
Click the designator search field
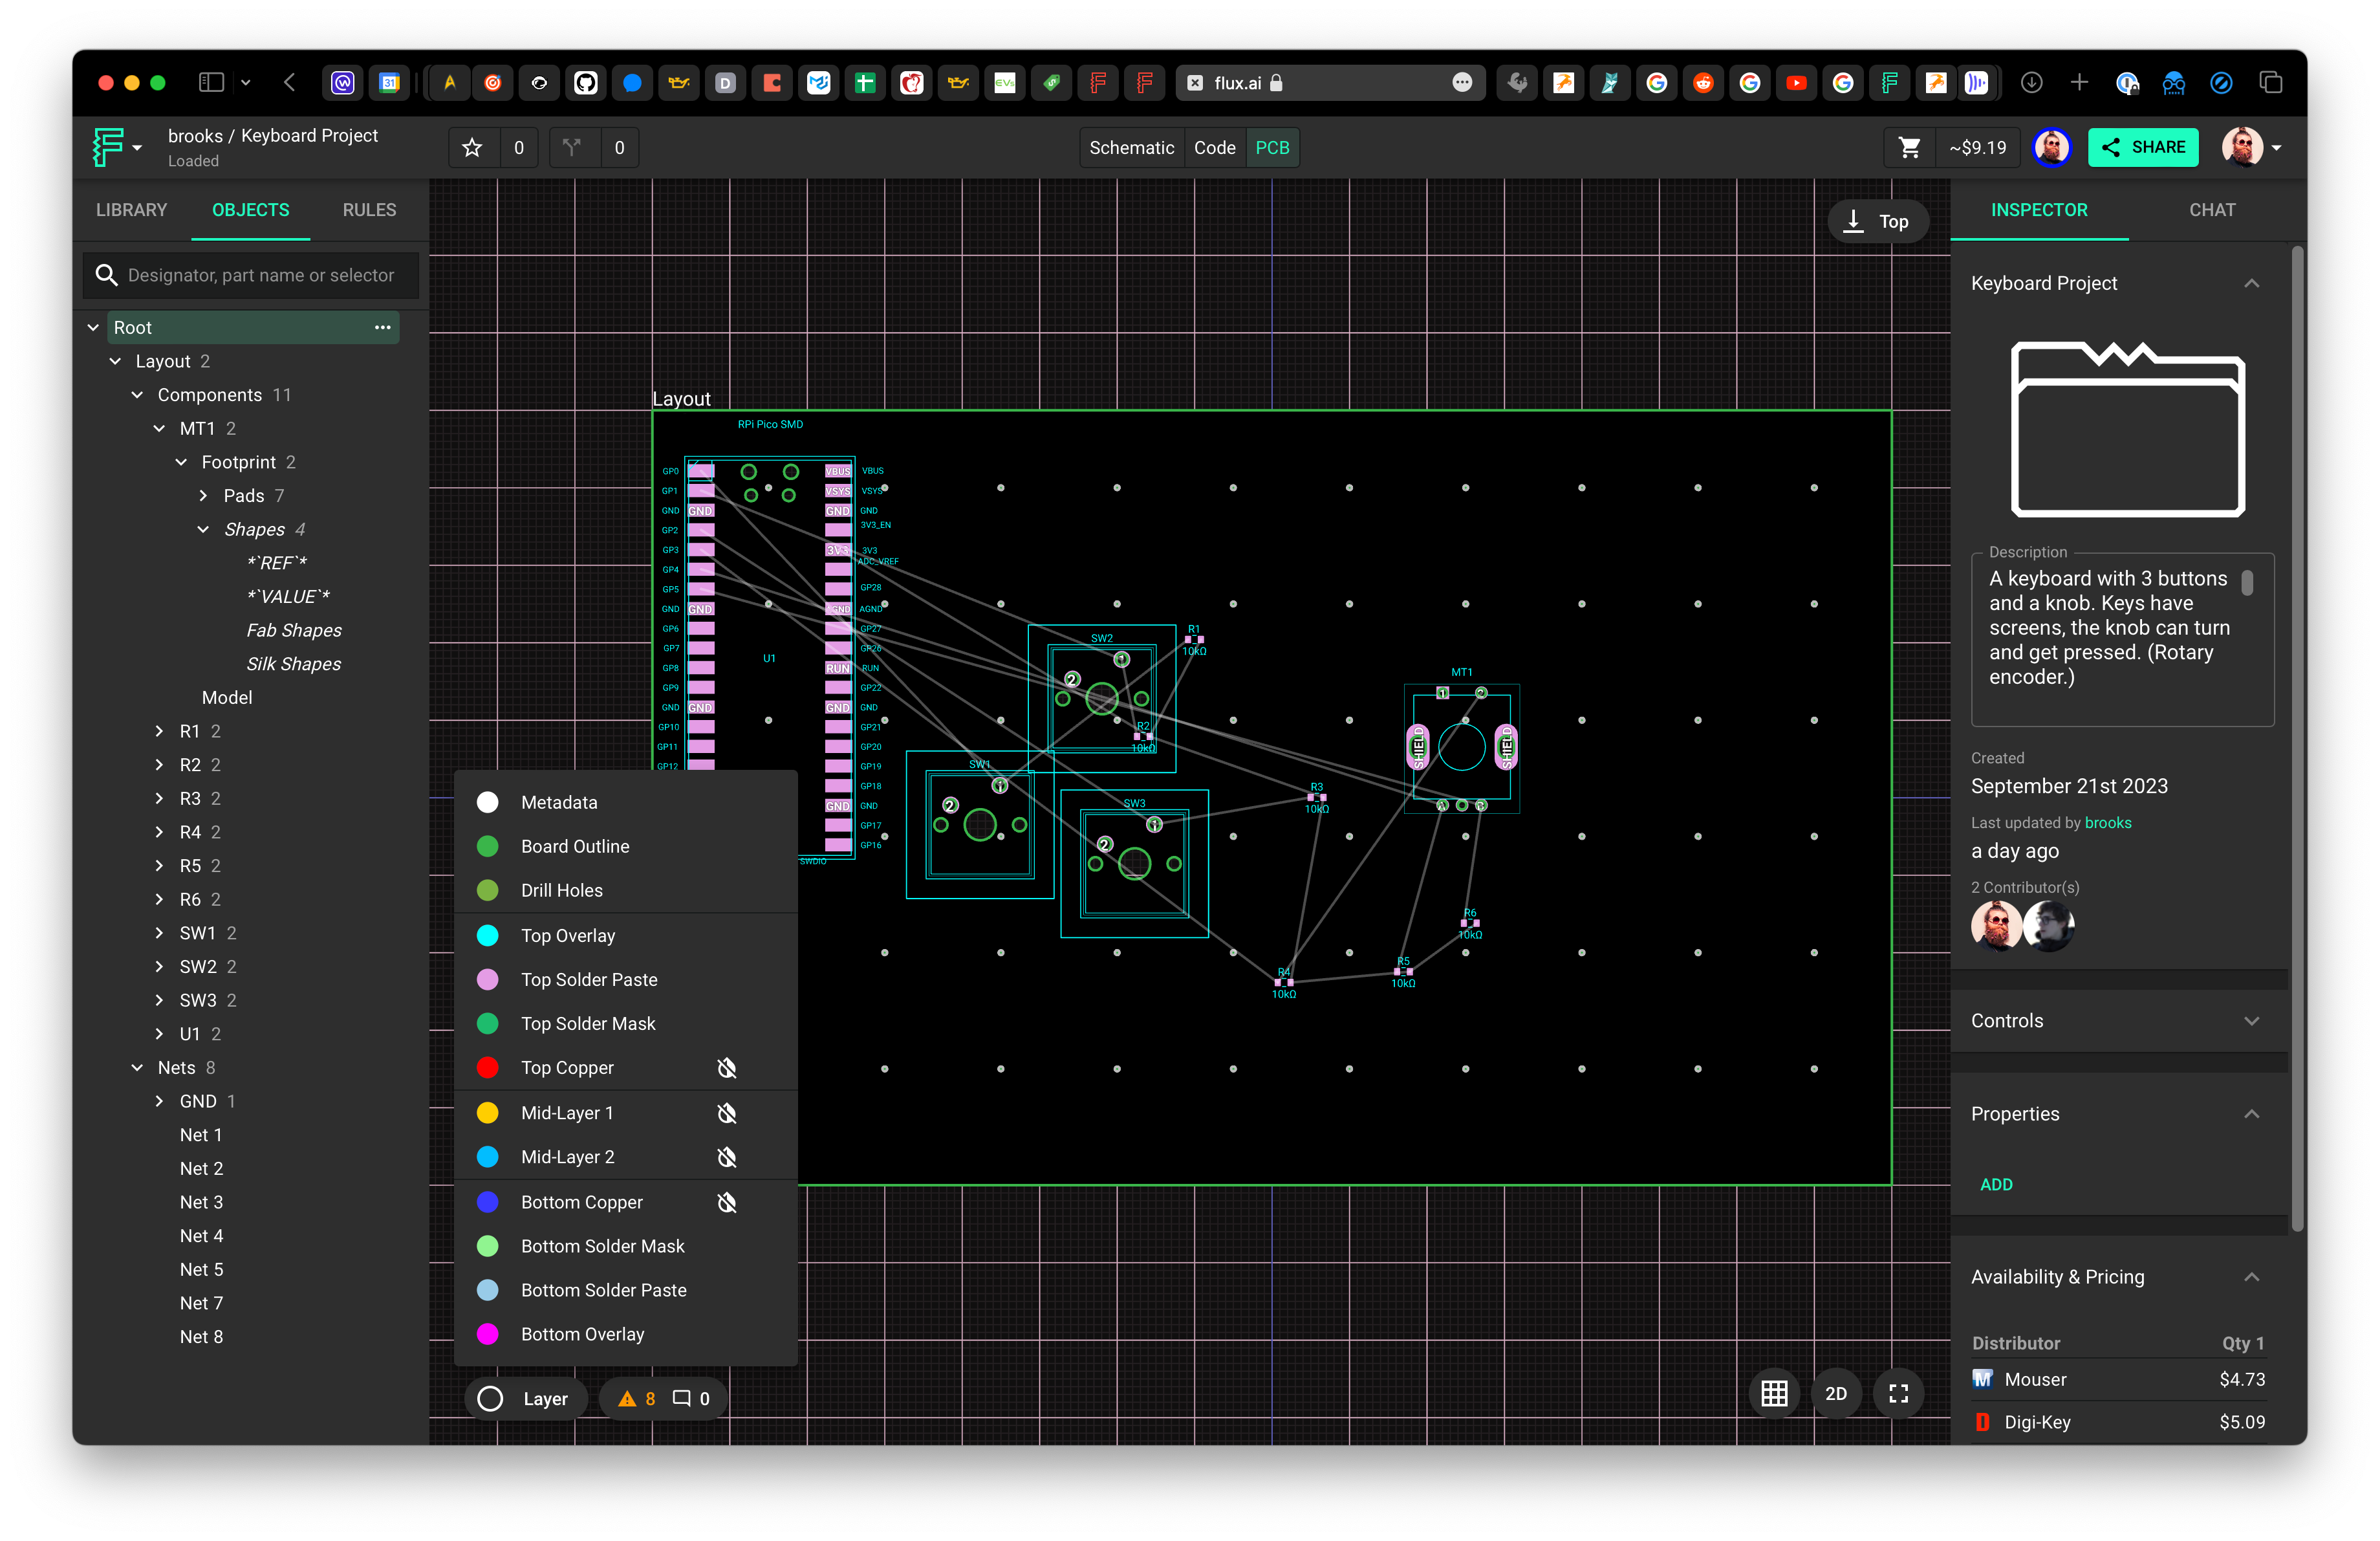tap(260, 275)
